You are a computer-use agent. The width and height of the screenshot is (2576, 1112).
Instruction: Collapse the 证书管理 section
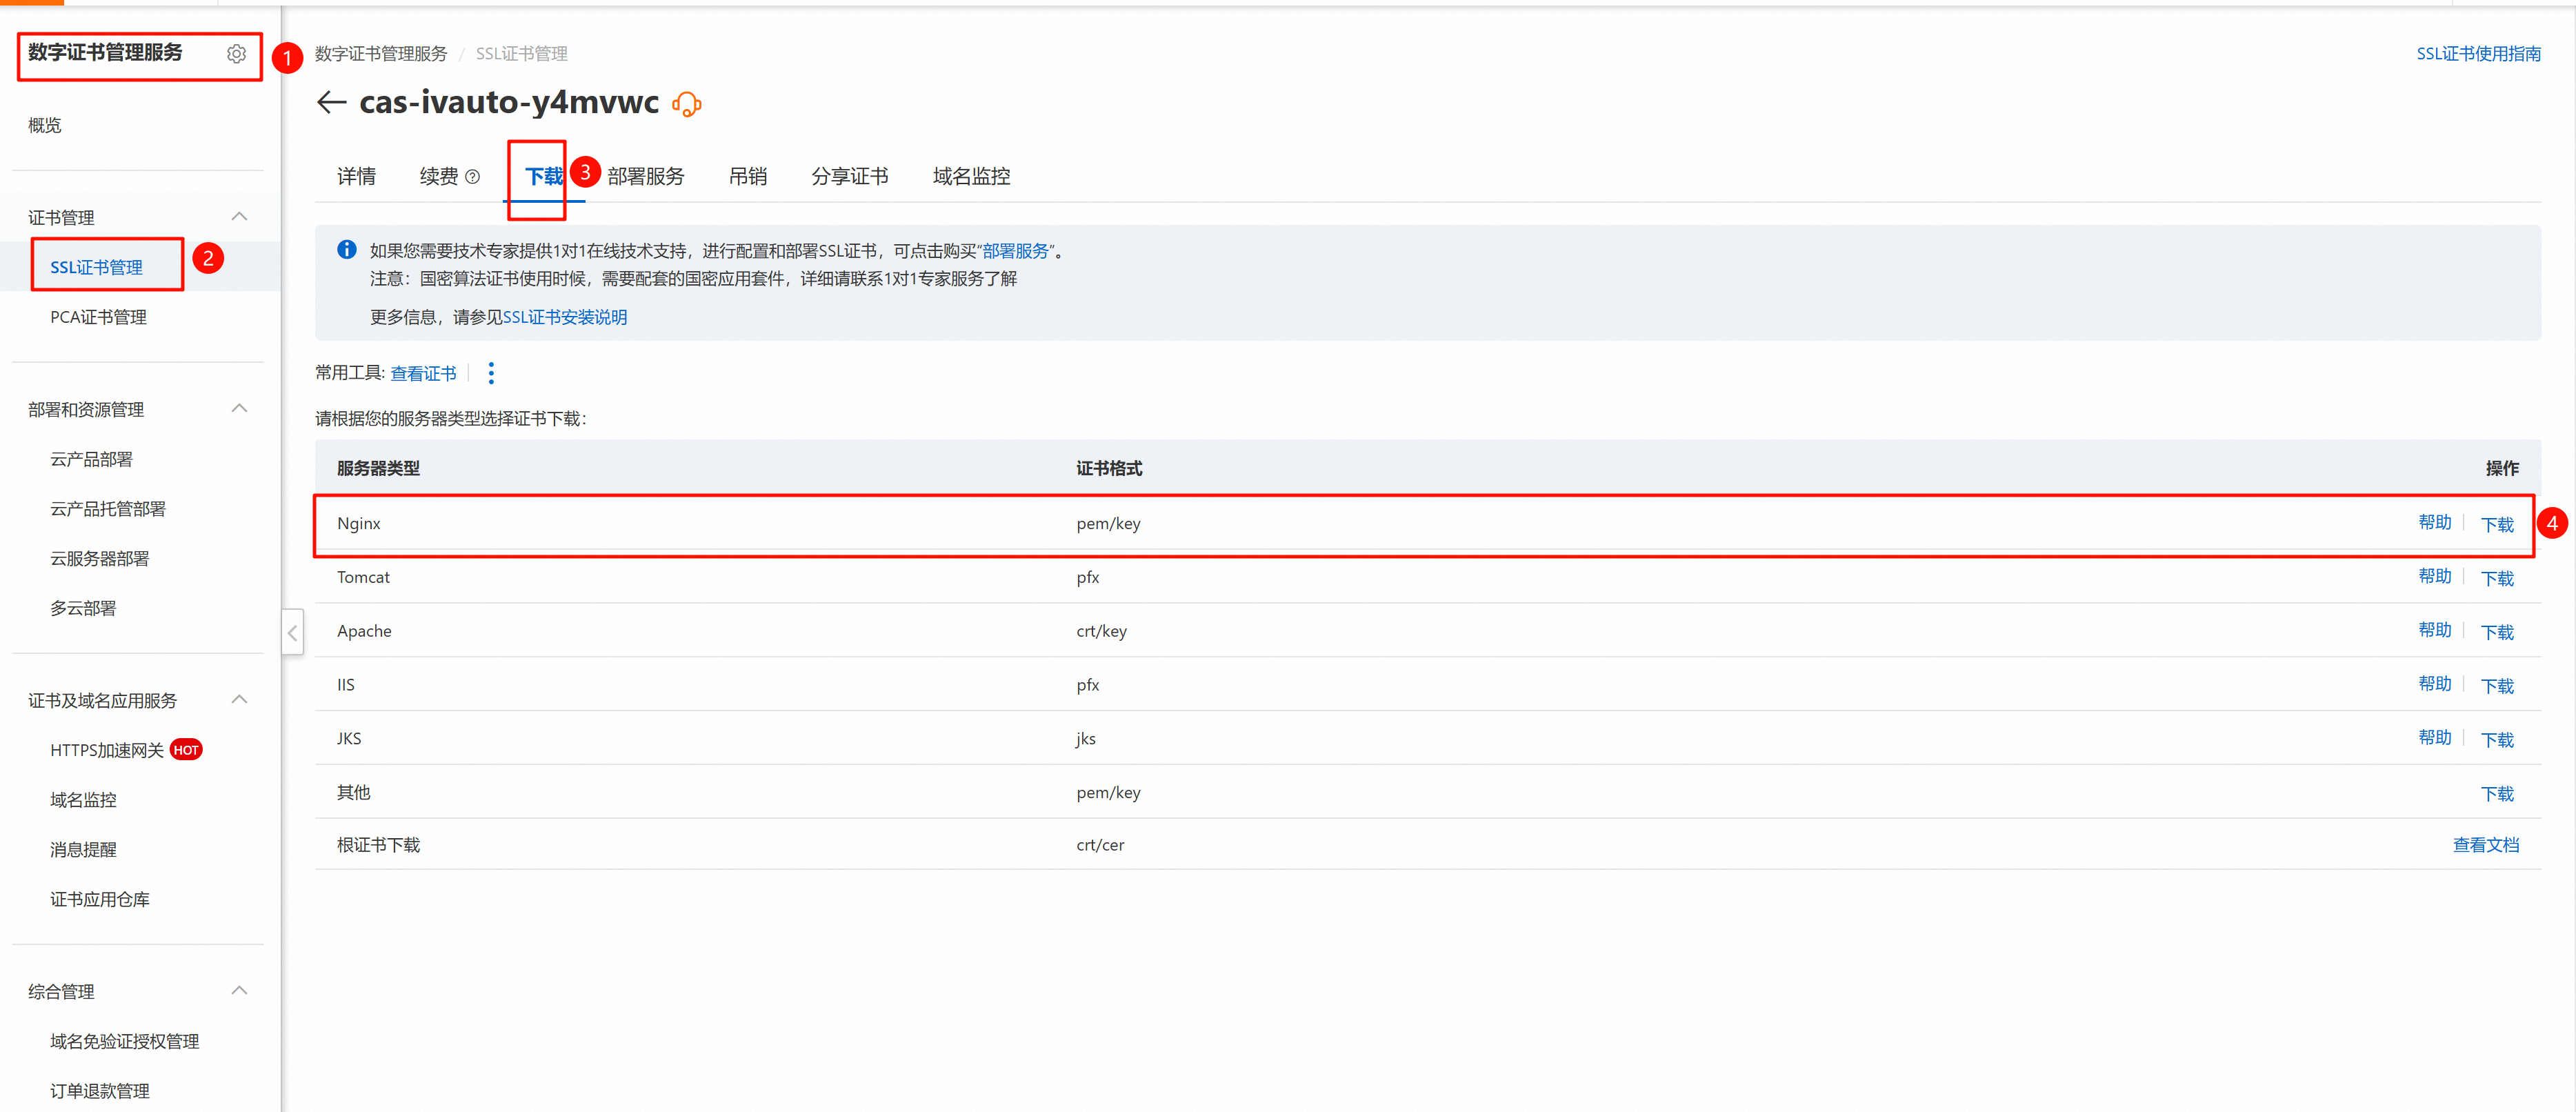tap(239, 217)
